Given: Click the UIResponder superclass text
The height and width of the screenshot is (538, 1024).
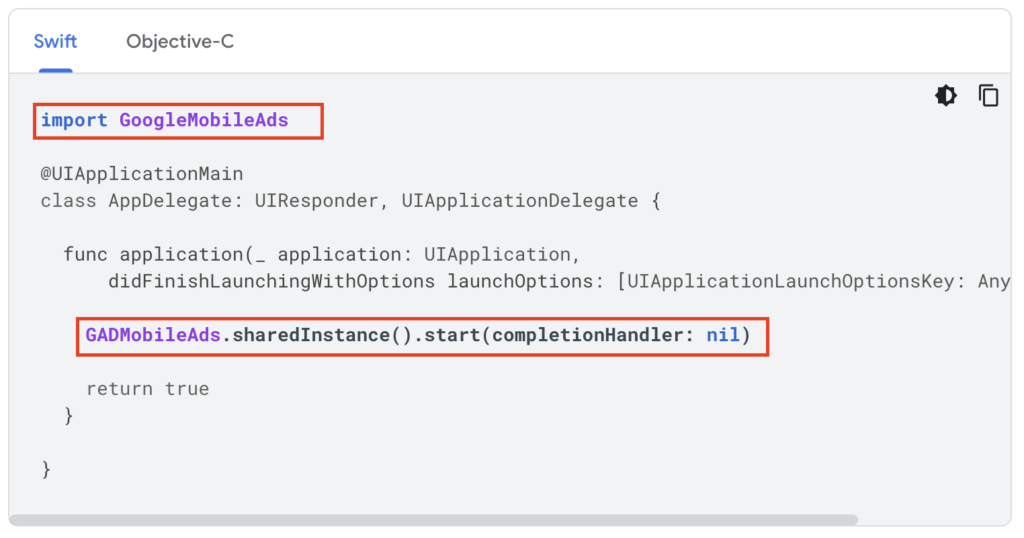Looking at the screenshot, I should coord(316,200).
